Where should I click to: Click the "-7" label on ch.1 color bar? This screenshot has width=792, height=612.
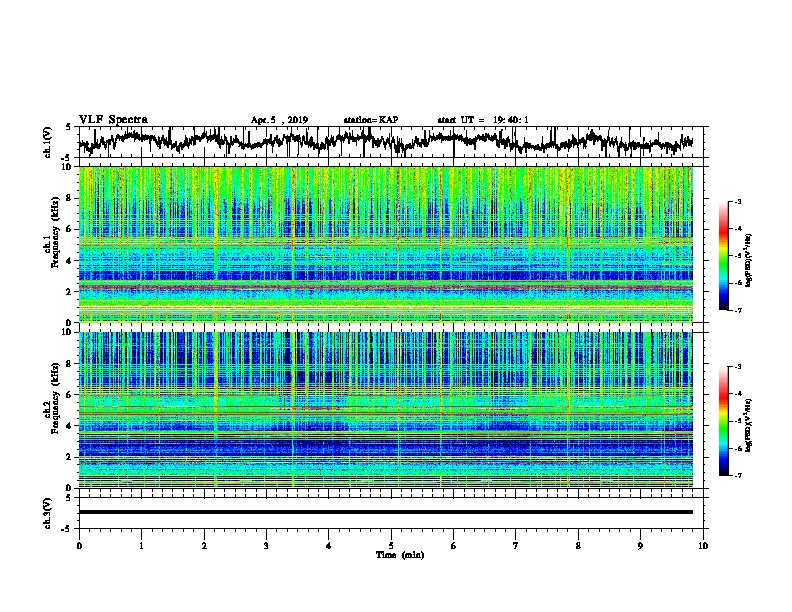coord(738,311)
